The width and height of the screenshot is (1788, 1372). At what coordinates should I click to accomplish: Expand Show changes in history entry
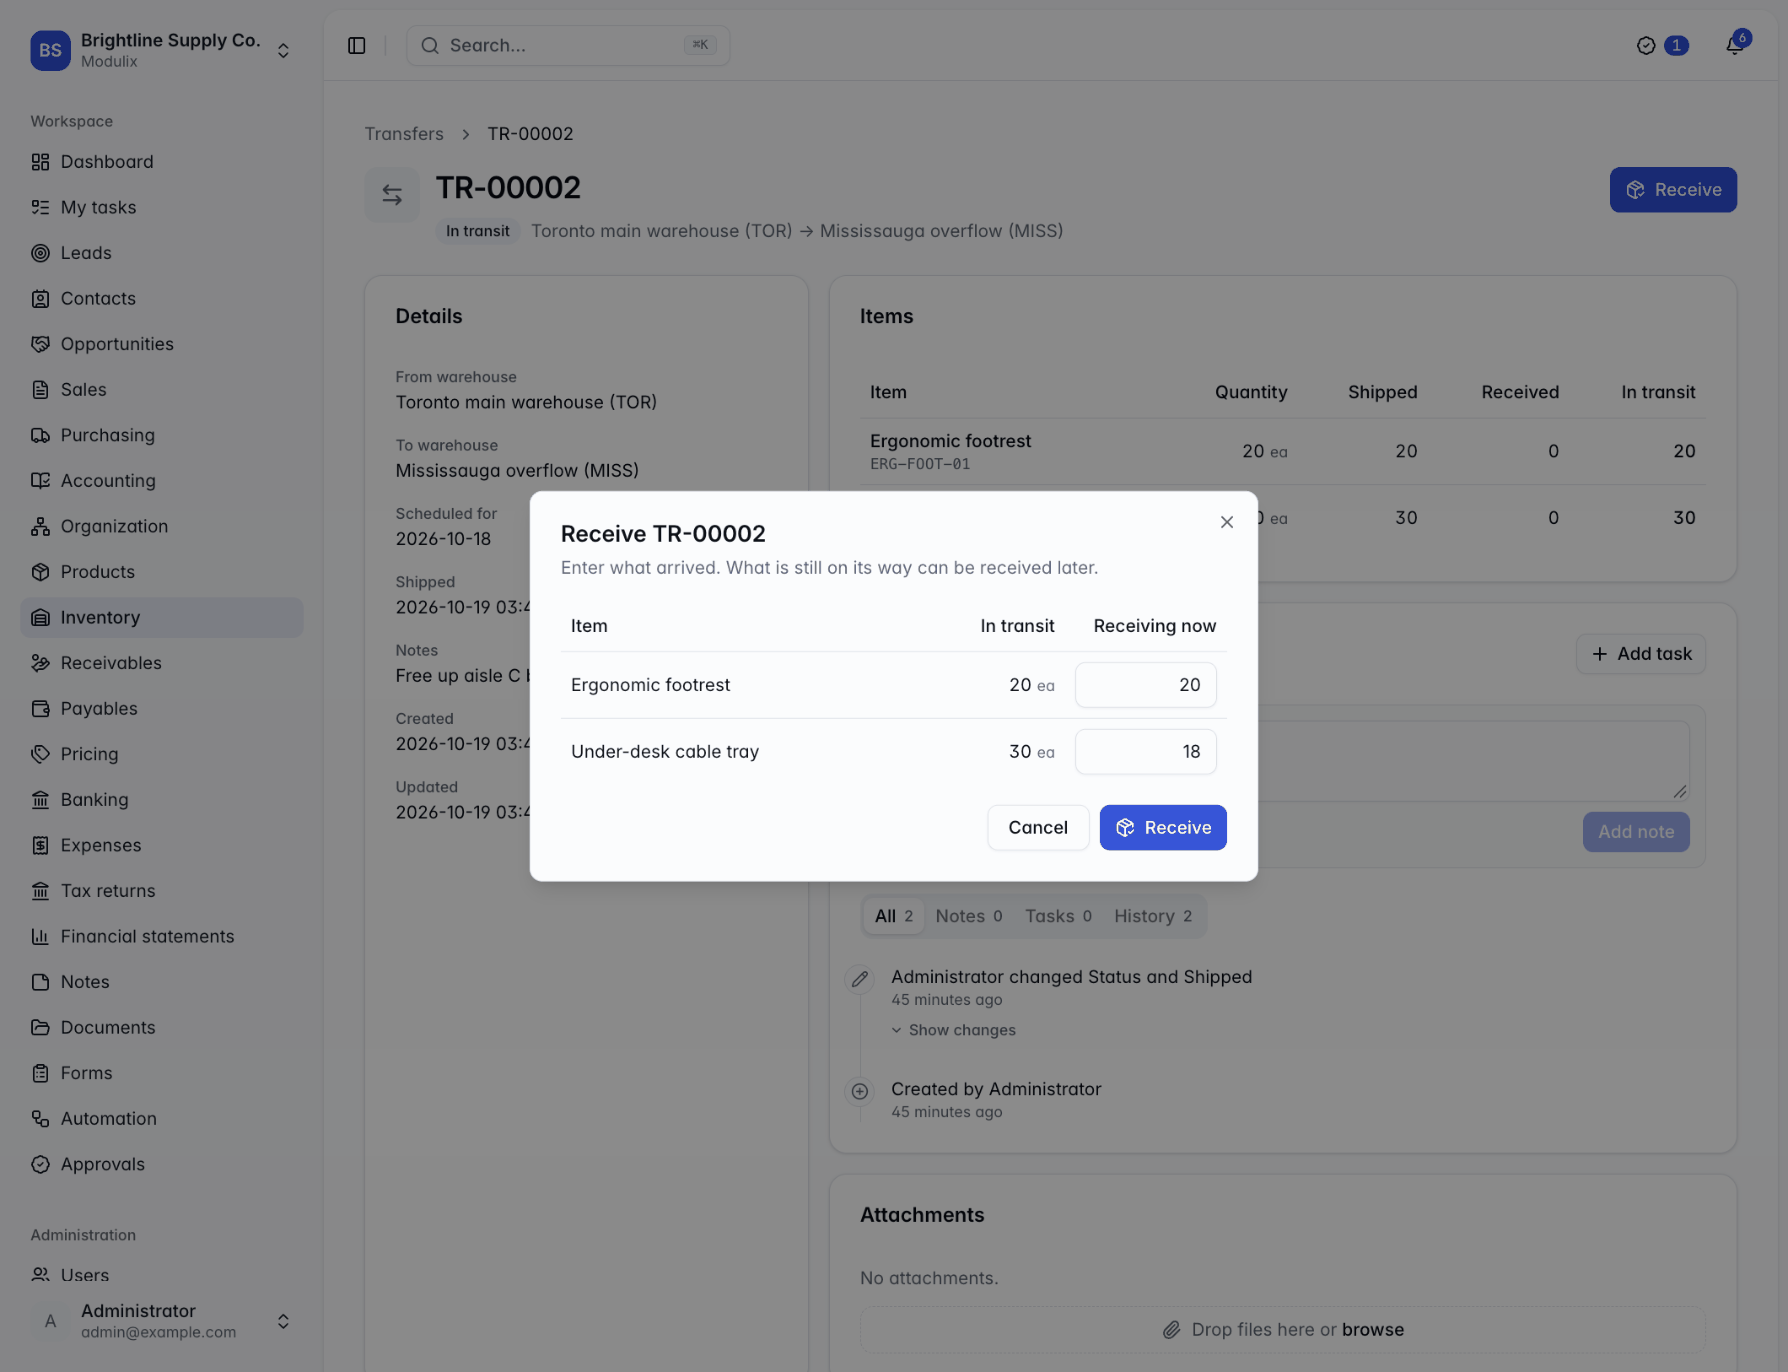(x=953, y=1030)
